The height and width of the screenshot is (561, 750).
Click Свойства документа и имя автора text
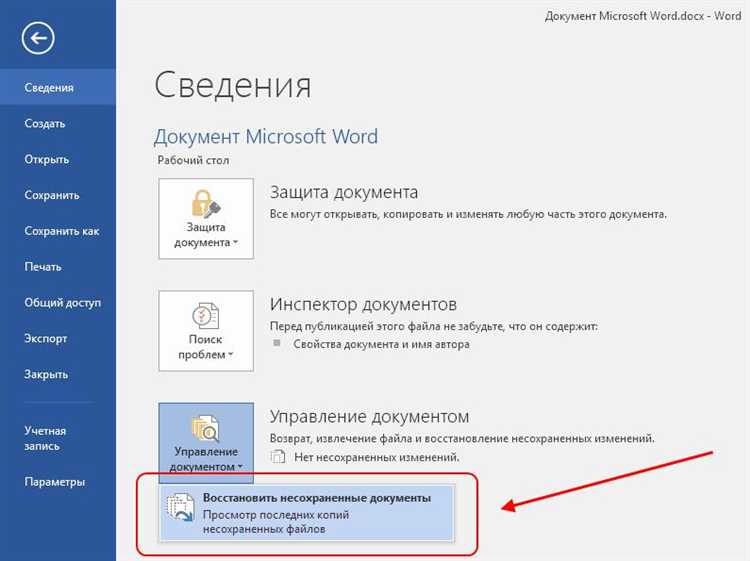(x=382, y=344)
